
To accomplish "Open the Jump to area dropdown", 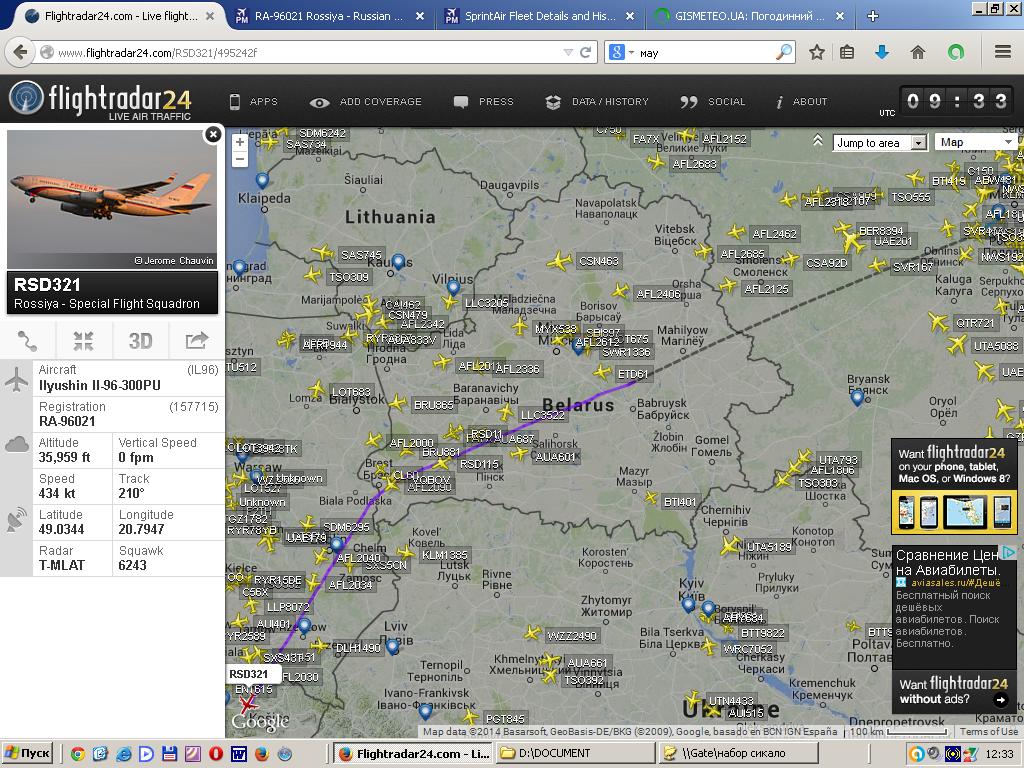I will 880,143.
